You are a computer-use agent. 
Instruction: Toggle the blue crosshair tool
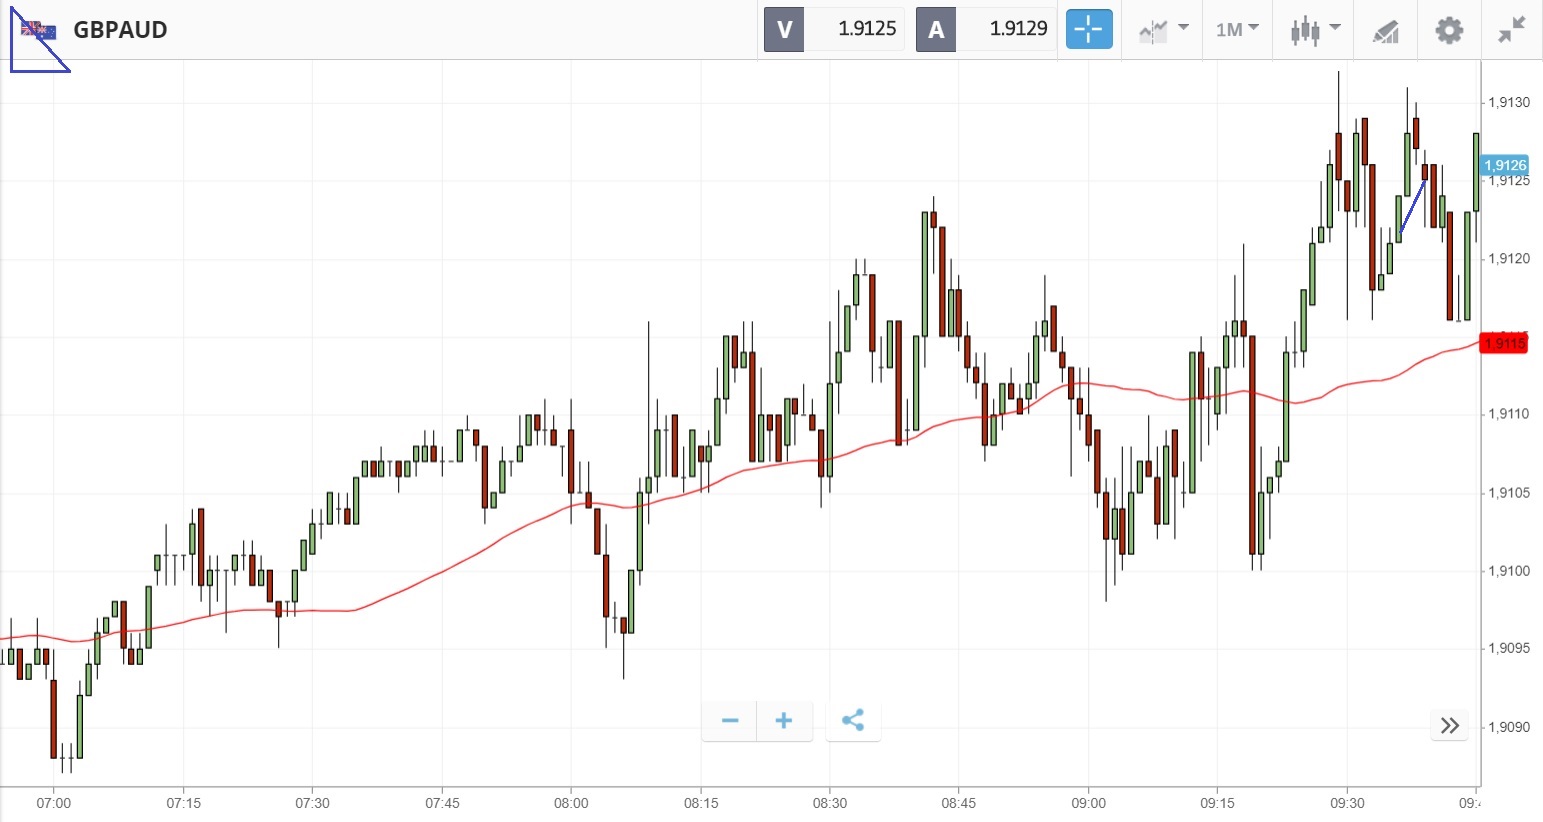(x=1088, y=30)
